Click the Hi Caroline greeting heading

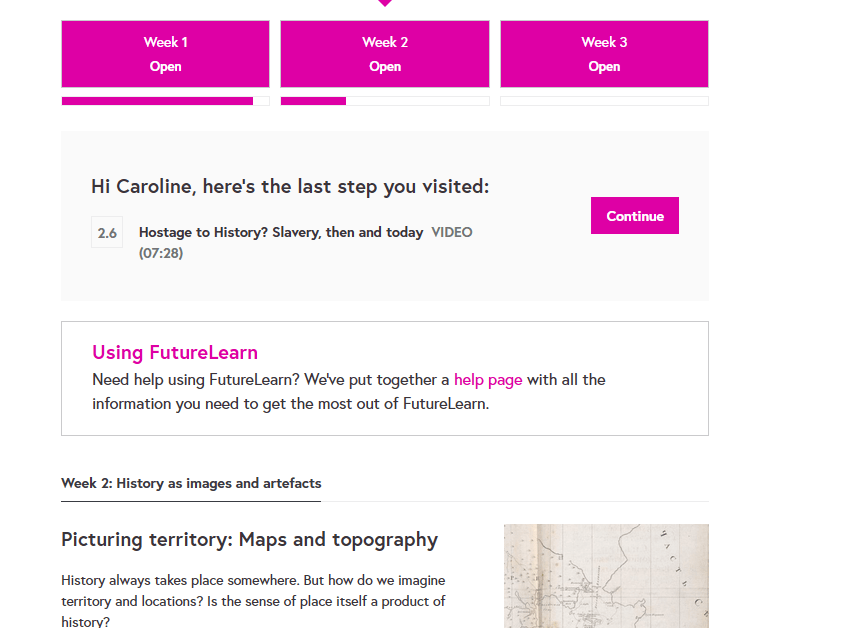[x=290, y=187]
